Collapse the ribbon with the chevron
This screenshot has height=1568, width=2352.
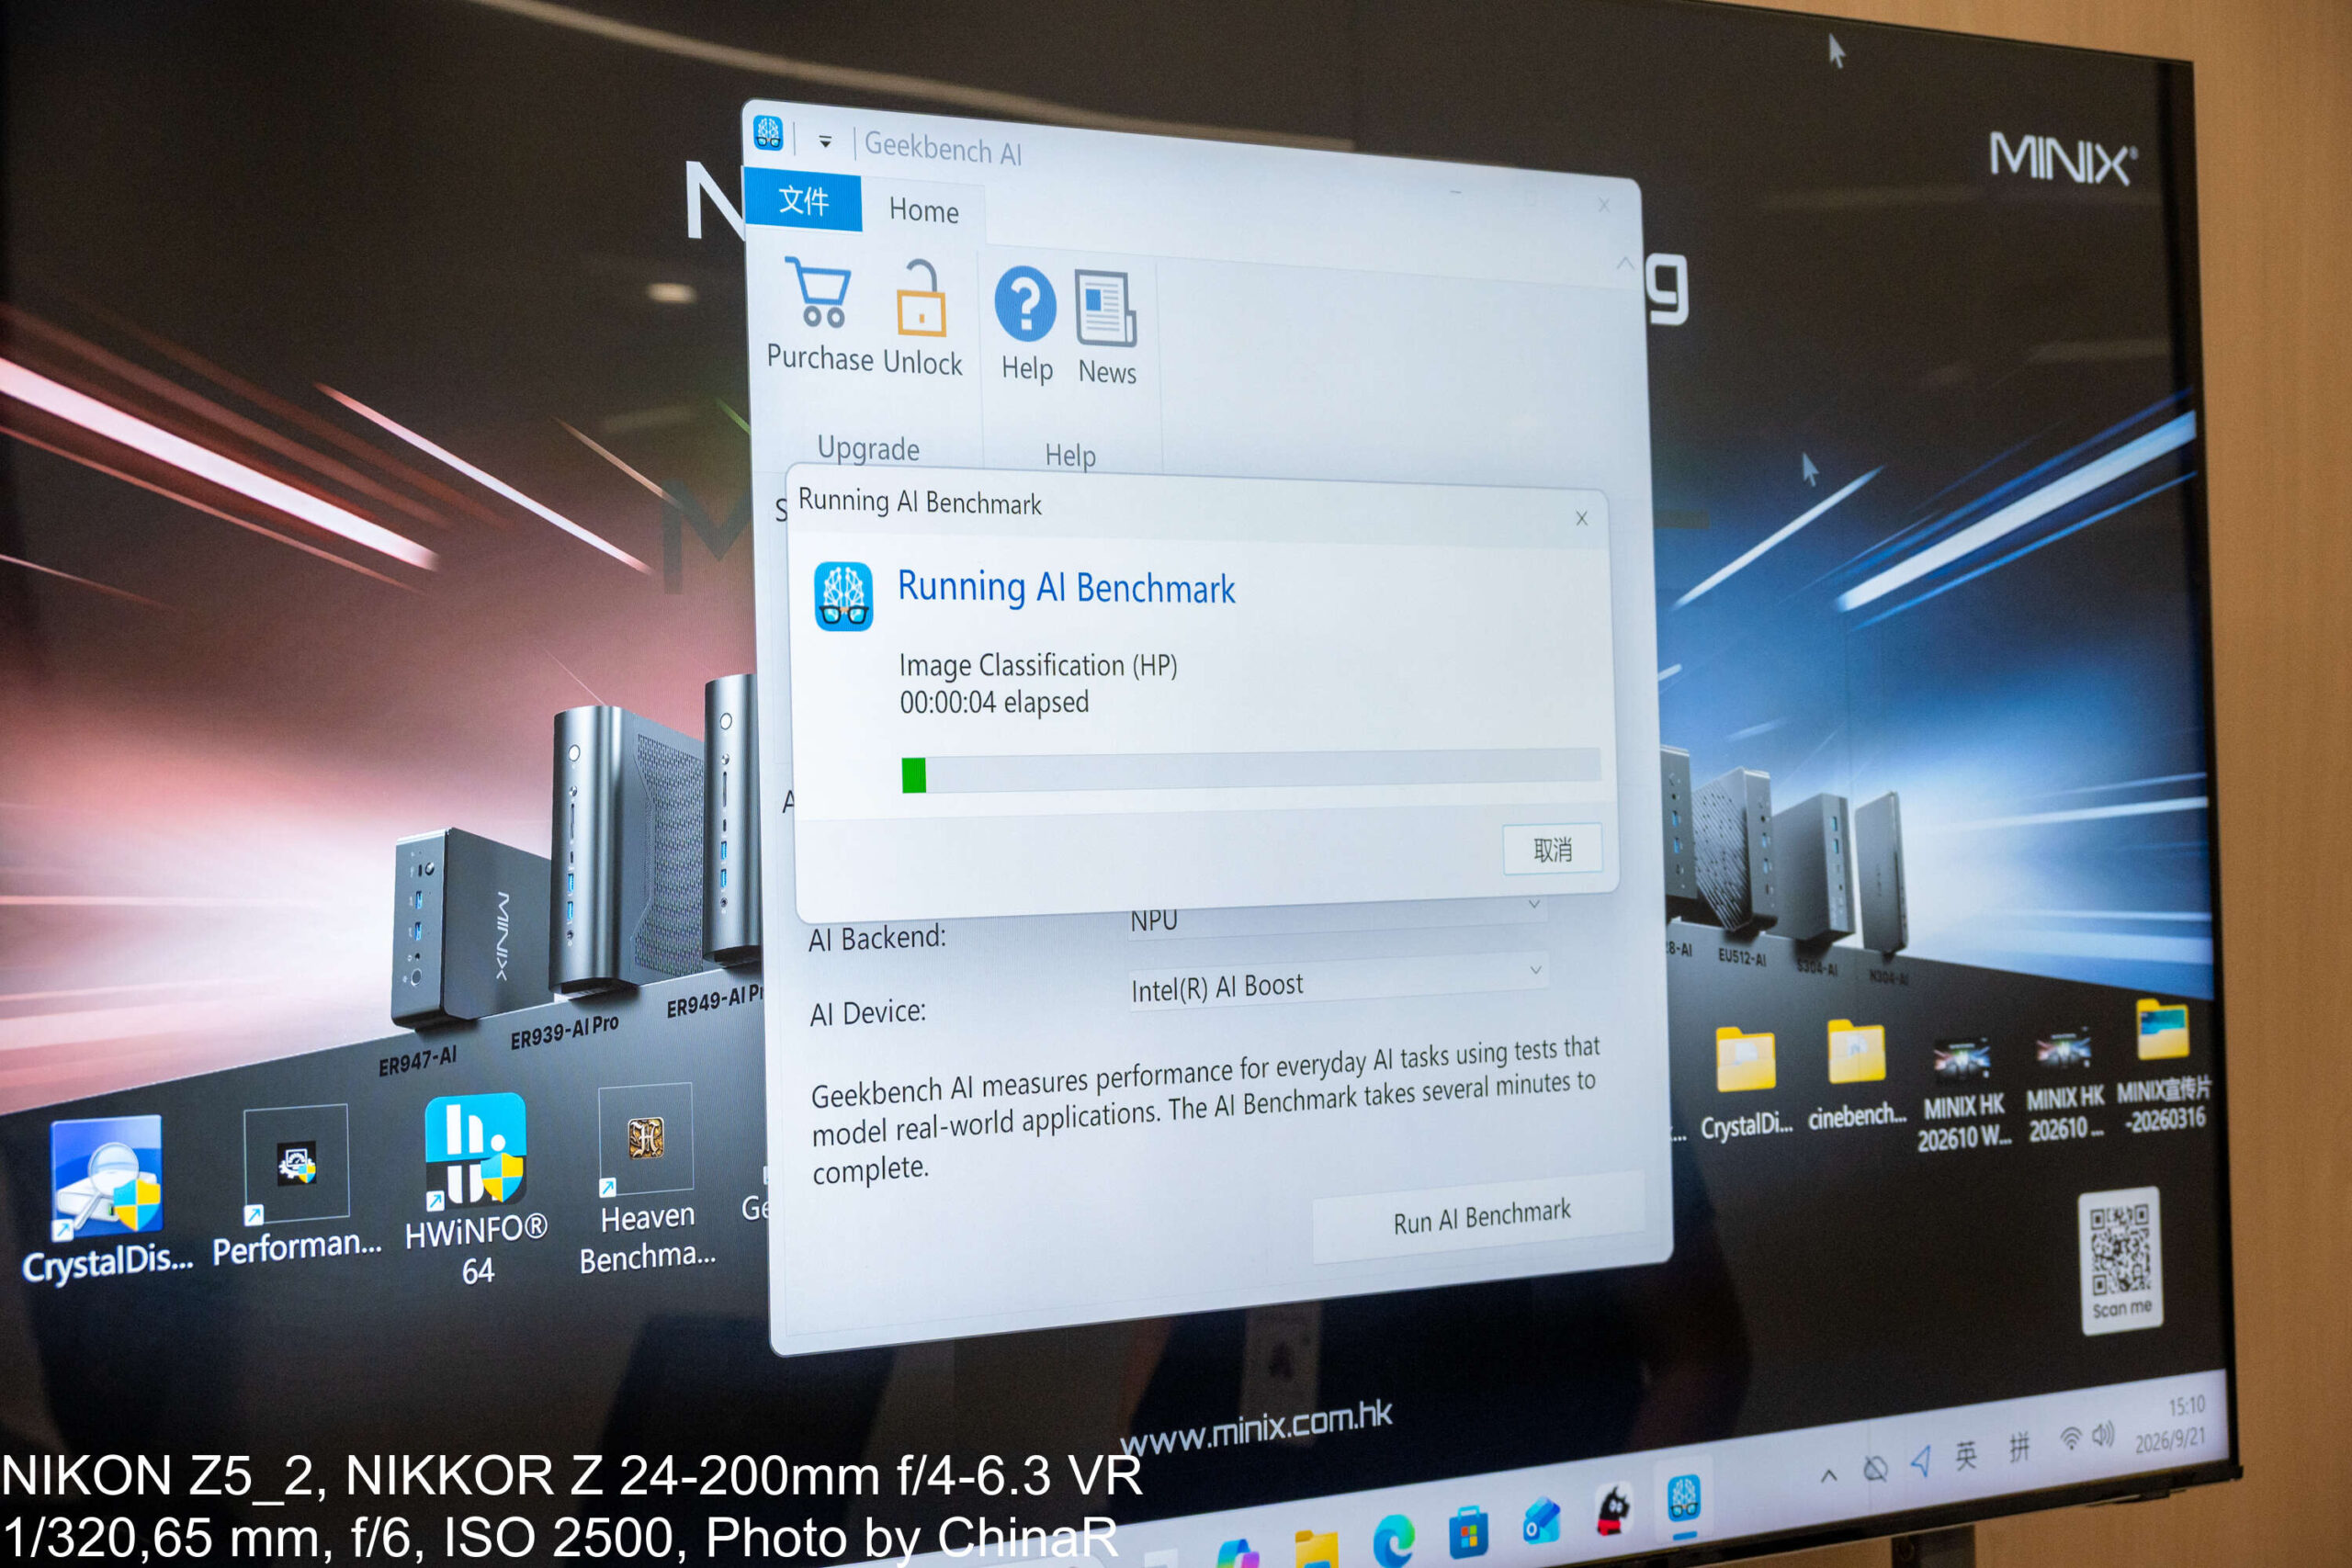click(x=1625, y=263)
